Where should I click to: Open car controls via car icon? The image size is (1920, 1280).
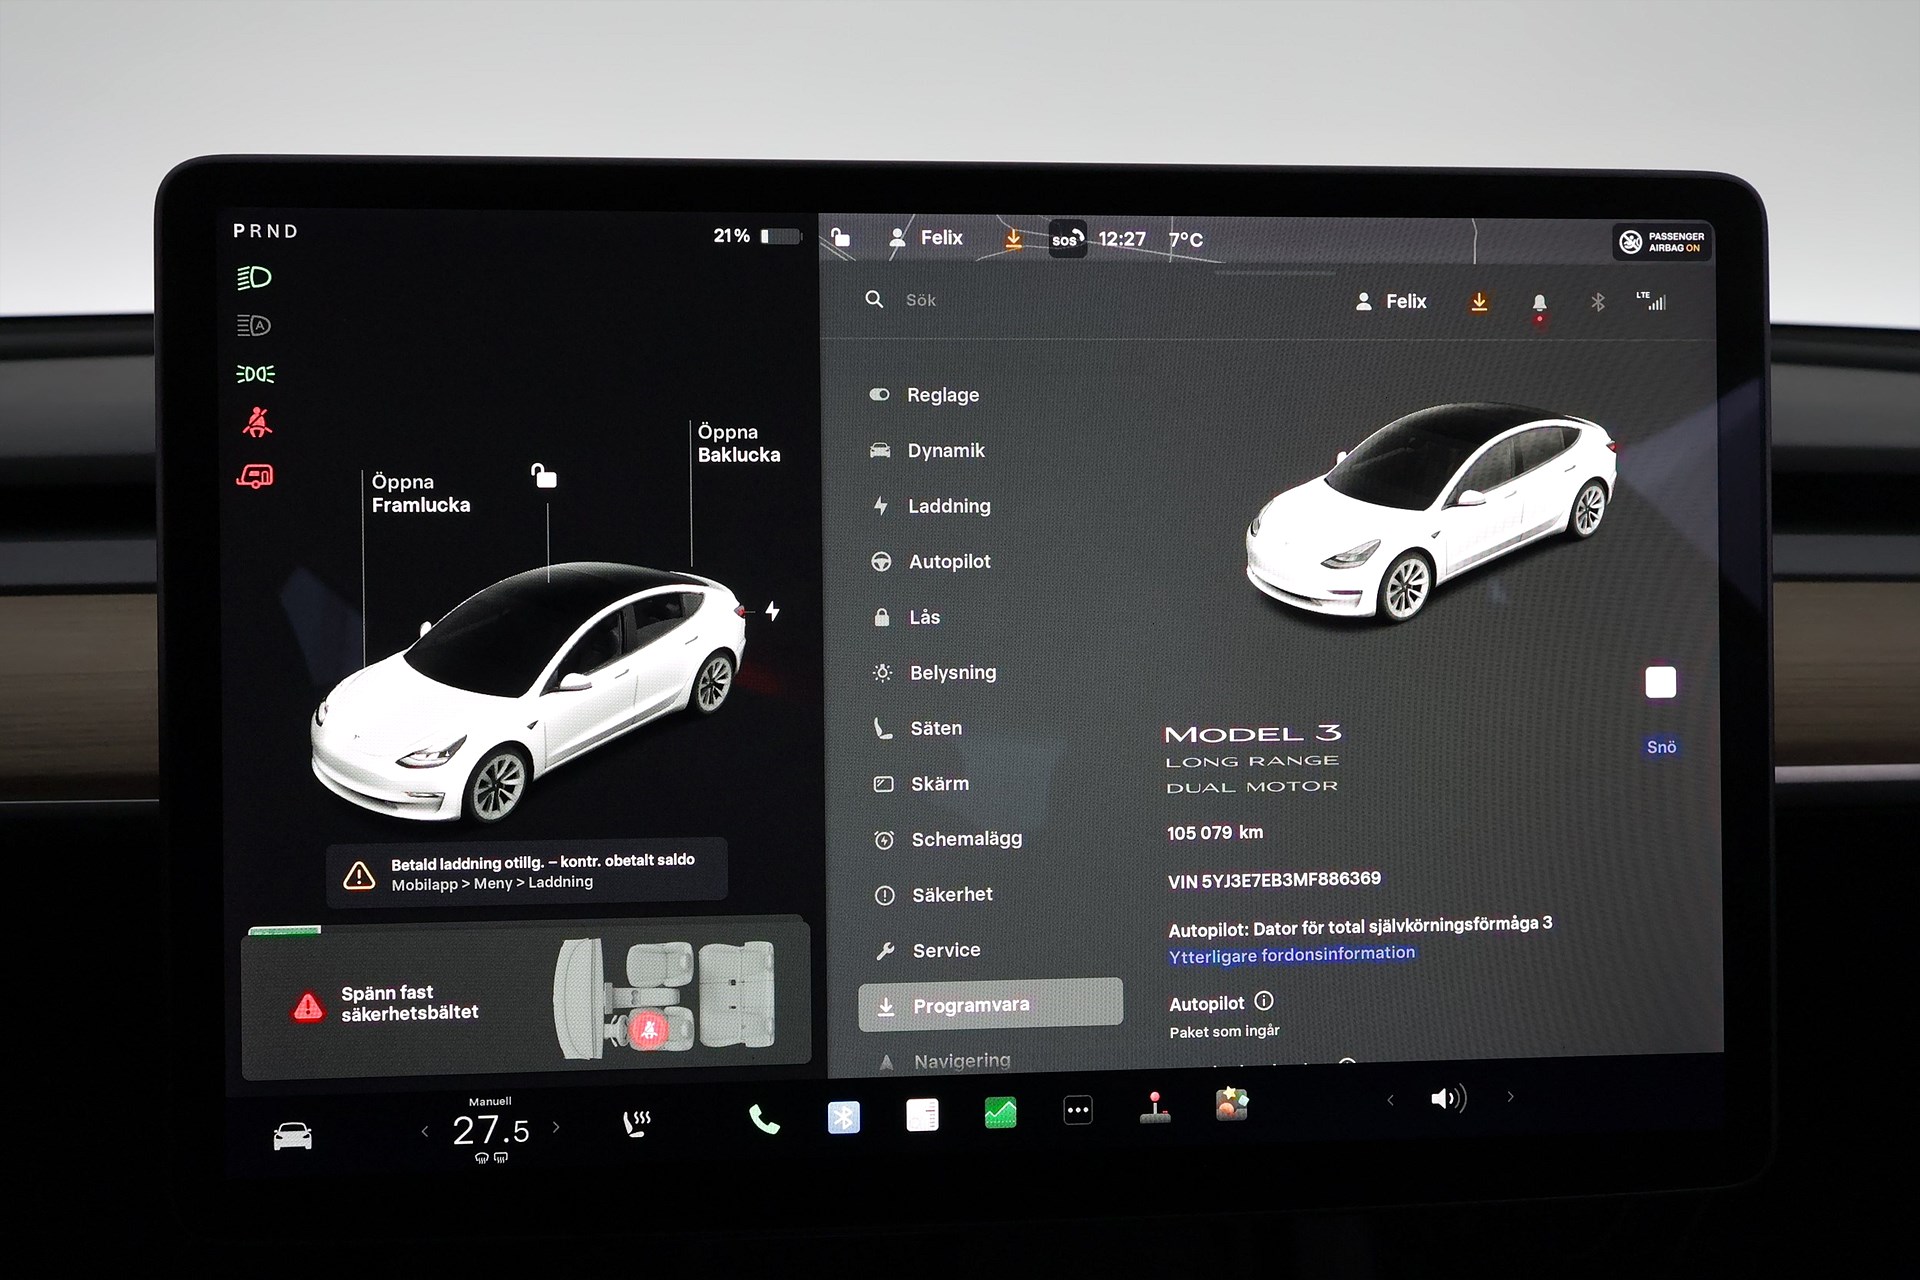[x=292, y=1136]
